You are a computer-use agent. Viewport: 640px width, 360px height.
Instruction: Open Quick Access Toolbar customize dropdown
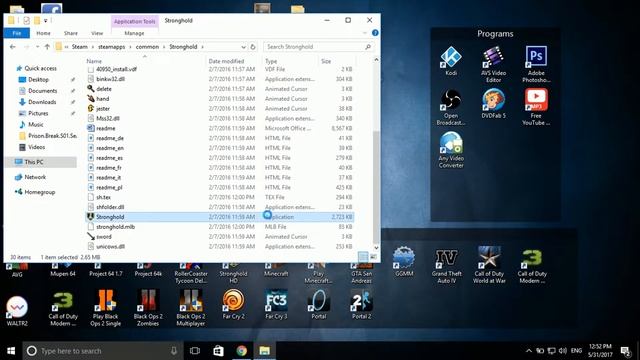(46, 20)
